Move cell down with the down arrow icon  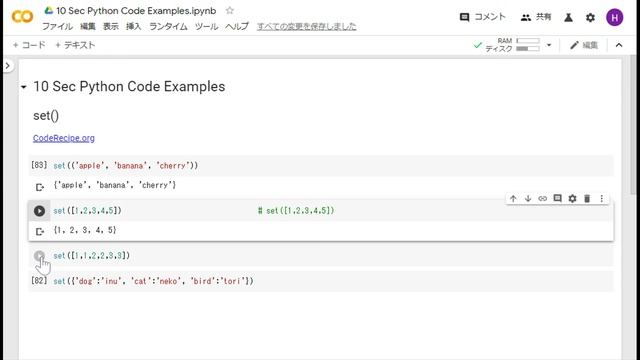(528, 198)
